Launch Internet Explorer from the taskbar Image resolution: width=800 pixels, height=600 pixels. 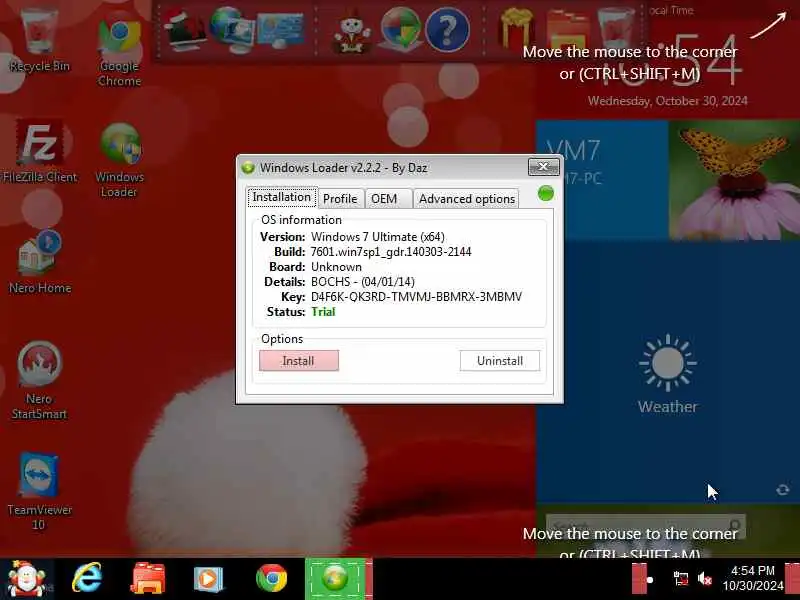pyautogui.click(x=87, y=579)
